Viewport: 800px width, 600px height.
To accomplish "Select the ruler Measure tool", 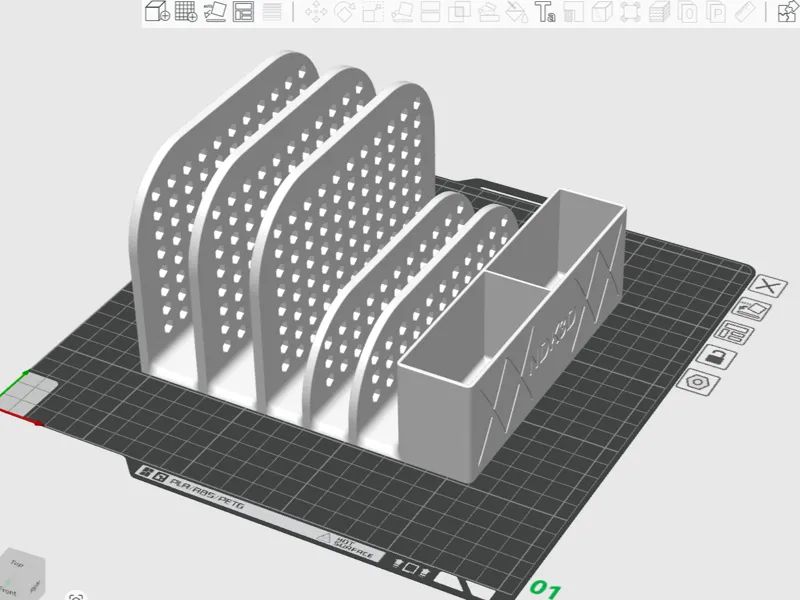I will (745, 12).
